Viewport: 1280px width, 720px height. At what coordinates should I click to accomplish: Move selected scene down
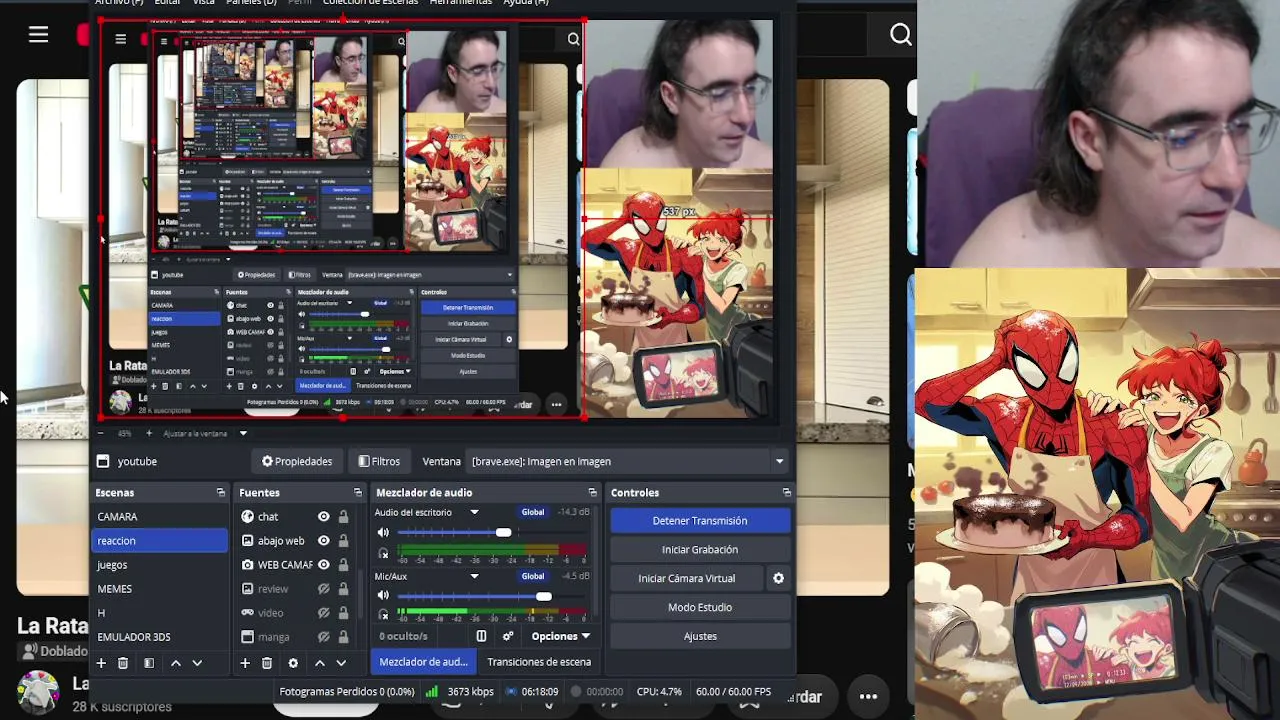pyautogui.click(x=197, y=663)
